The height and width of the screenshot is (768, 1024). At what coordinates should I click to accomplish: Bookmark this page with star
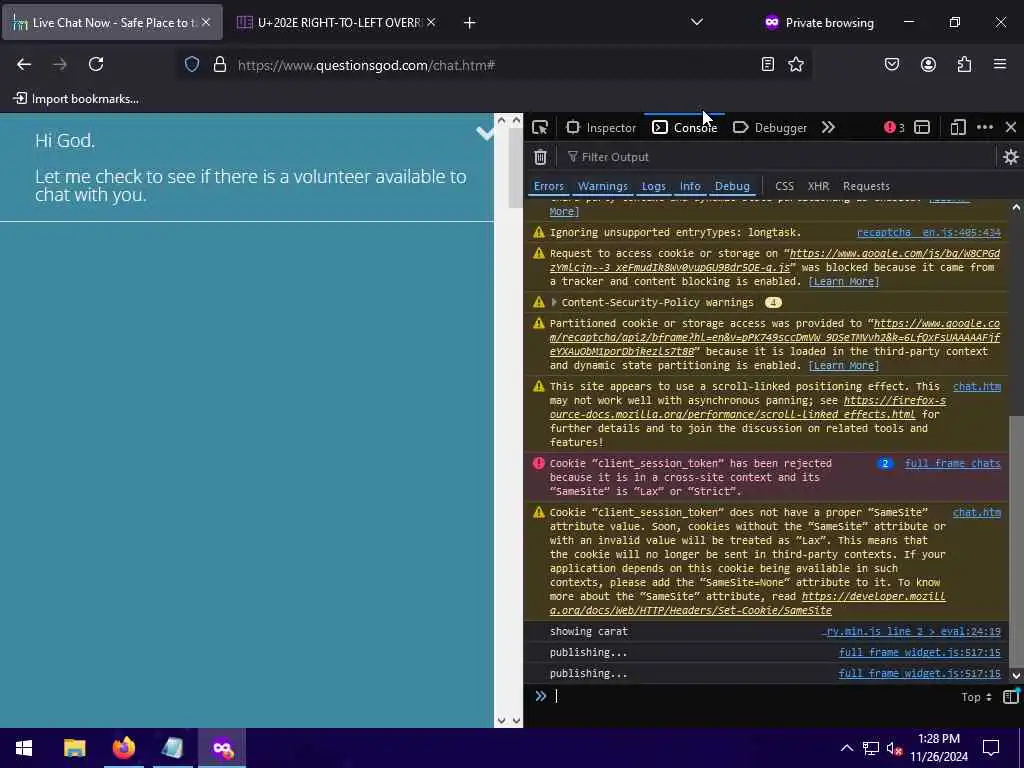(795, 64)
